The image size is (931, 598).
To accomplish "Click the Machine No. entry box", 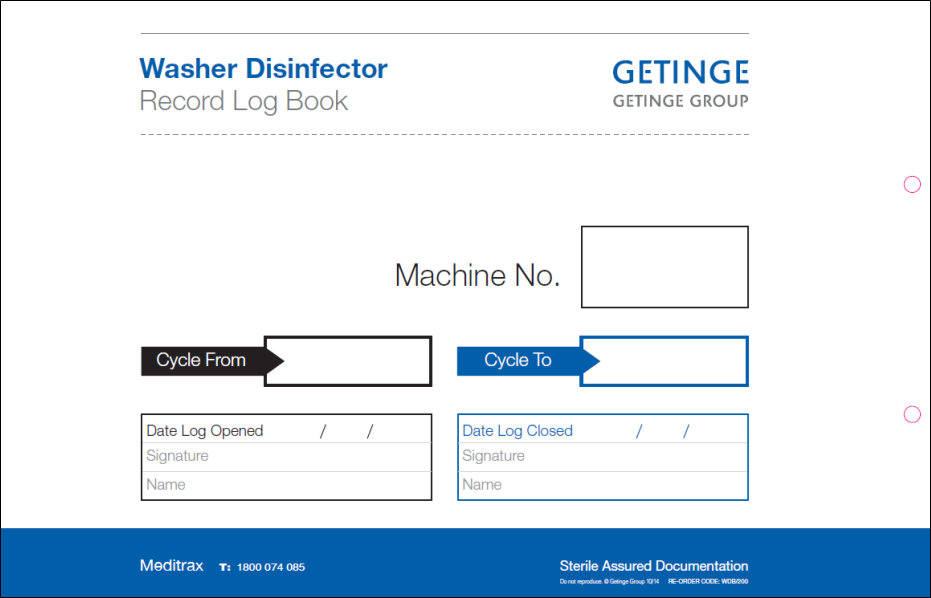I will point(664,267).
